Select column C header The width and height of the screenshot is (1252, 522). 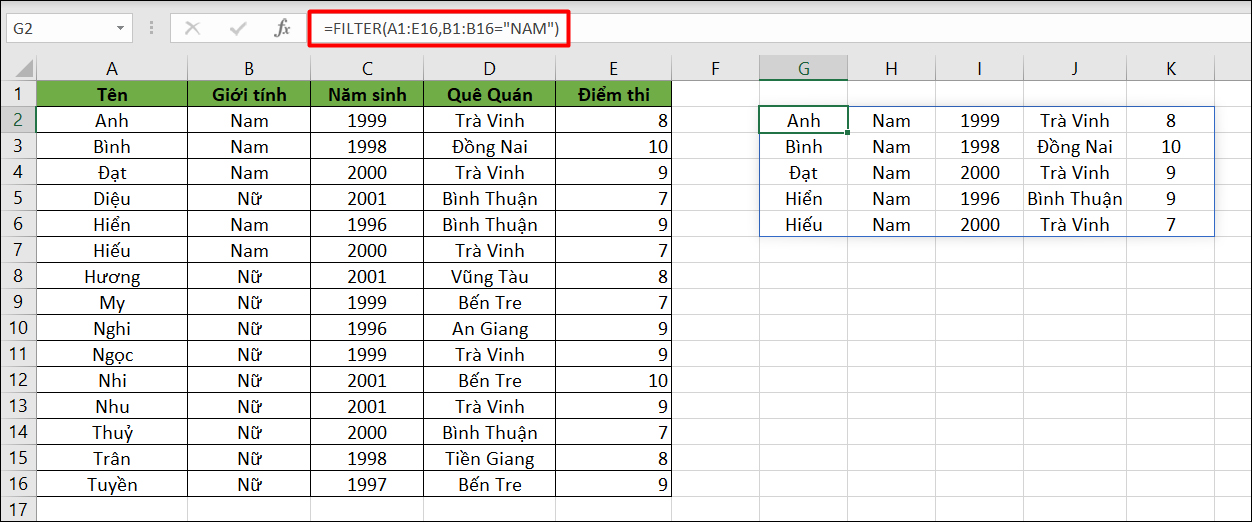point(367,68)
